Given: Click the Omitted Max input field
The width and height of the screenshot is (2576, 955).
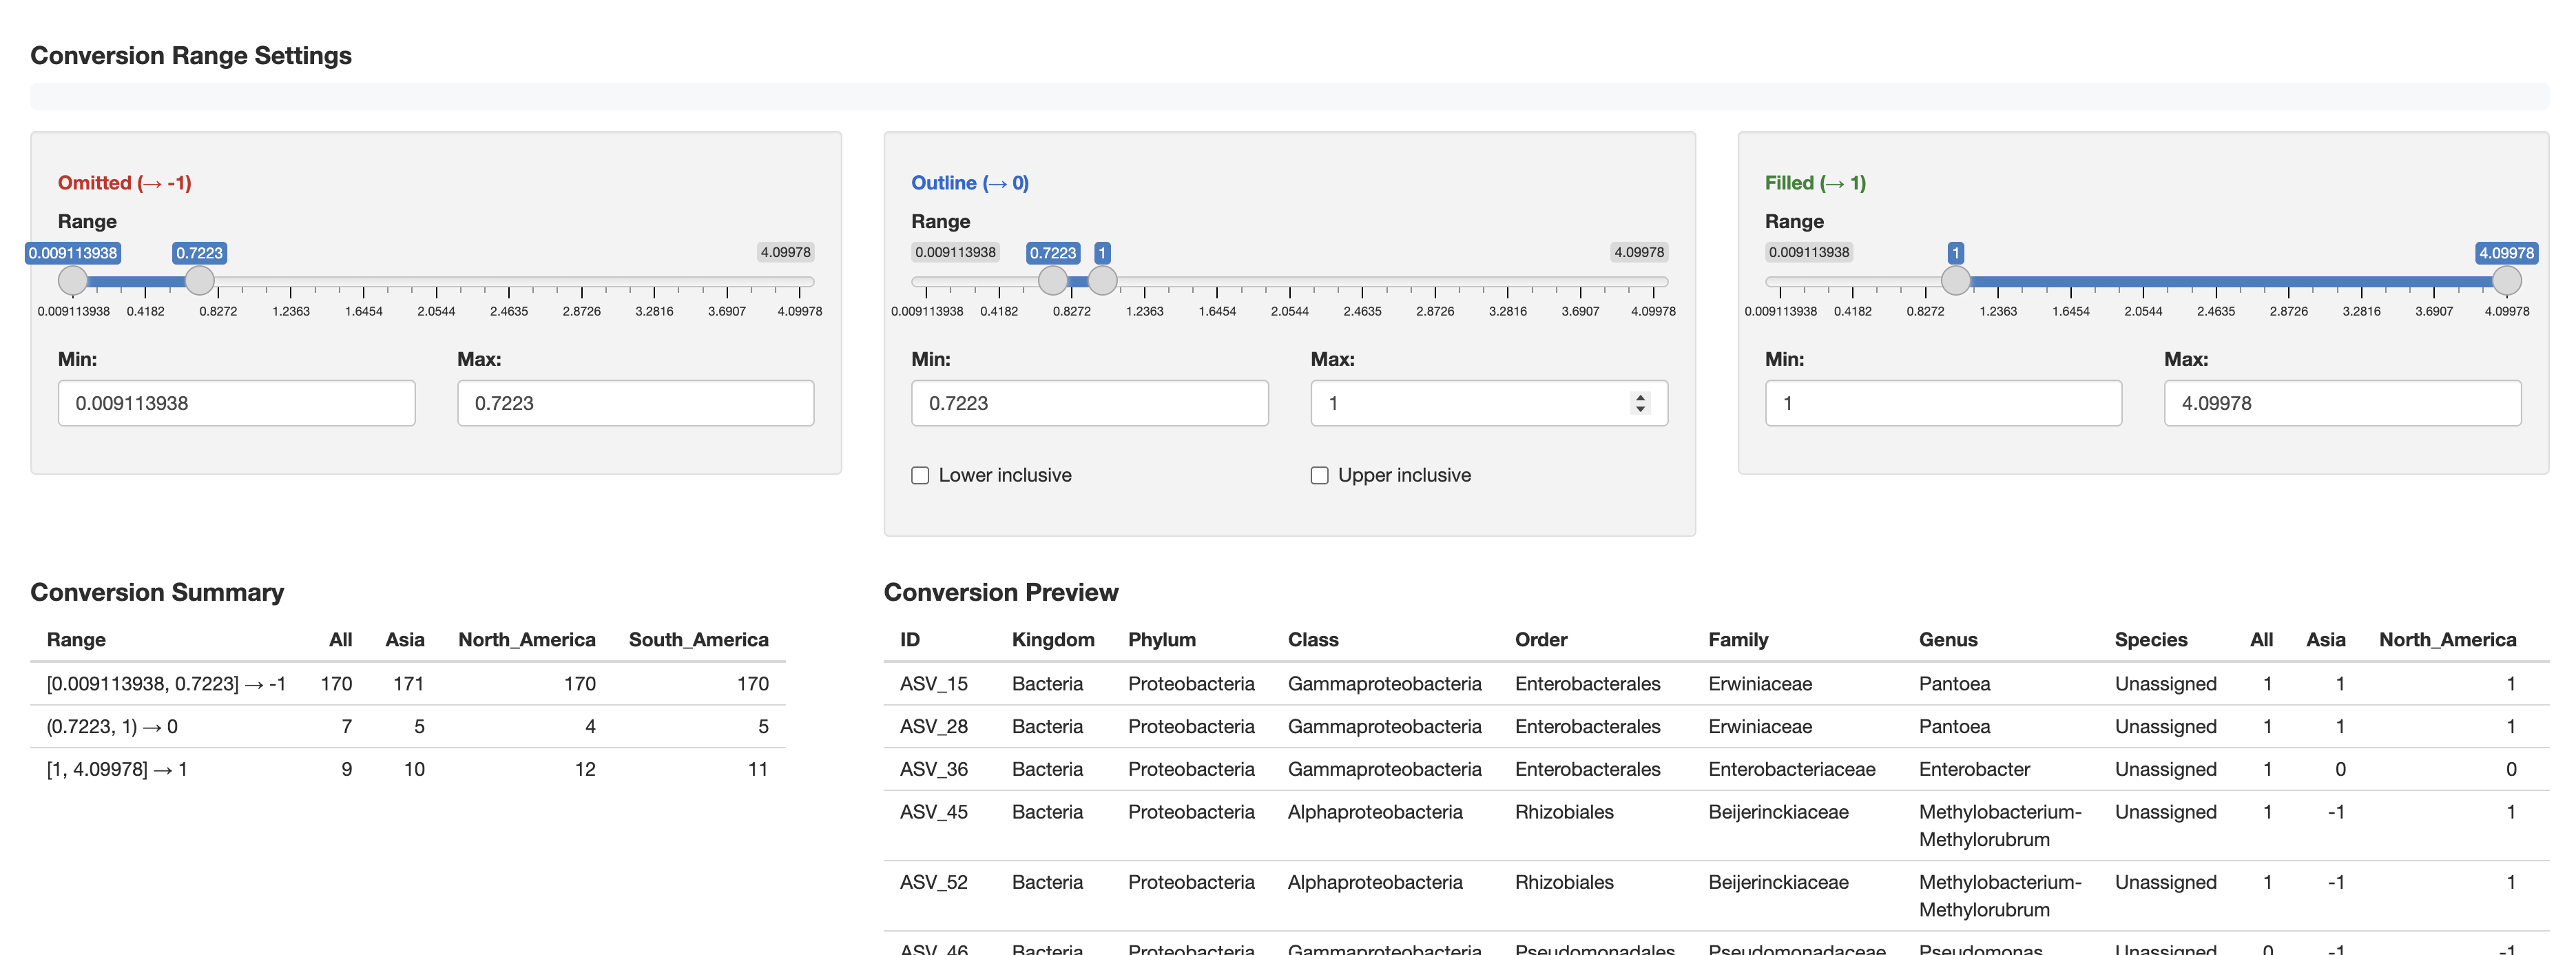Looking at the screenshot, I should (x=635, y=403).
